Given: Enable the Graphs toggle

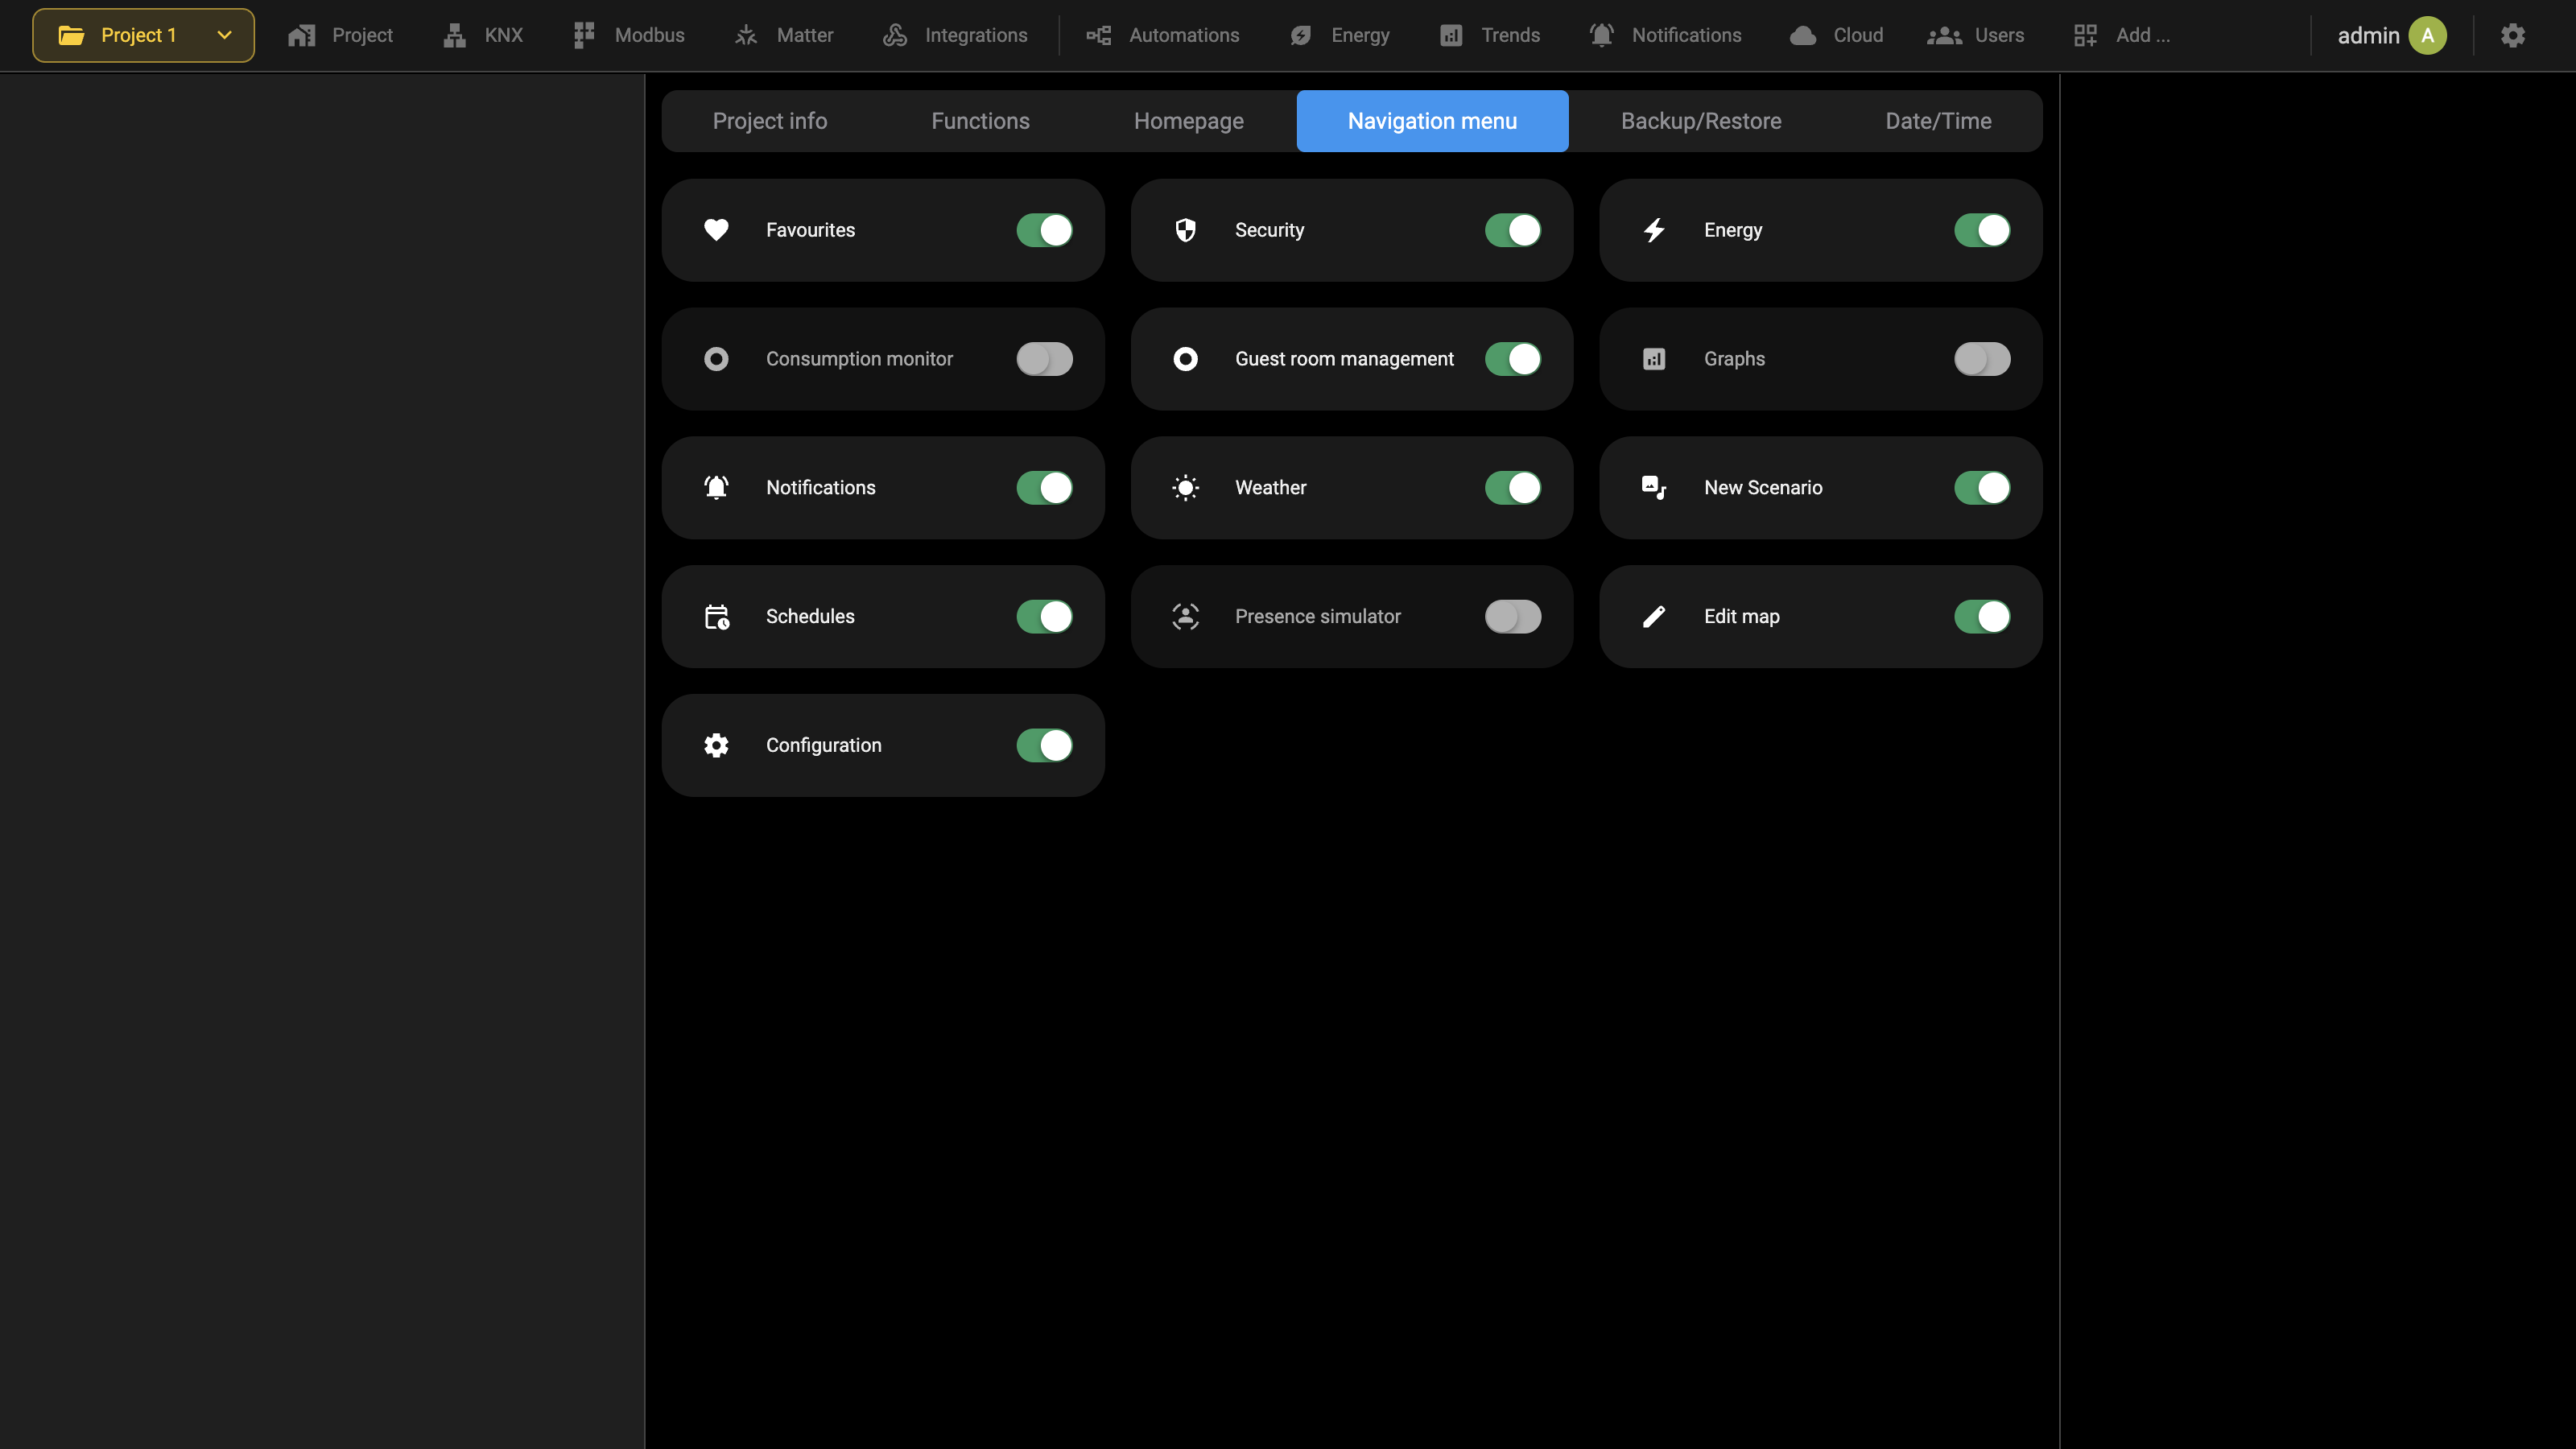Looking at the screenshot, I should click(1982, 359).
